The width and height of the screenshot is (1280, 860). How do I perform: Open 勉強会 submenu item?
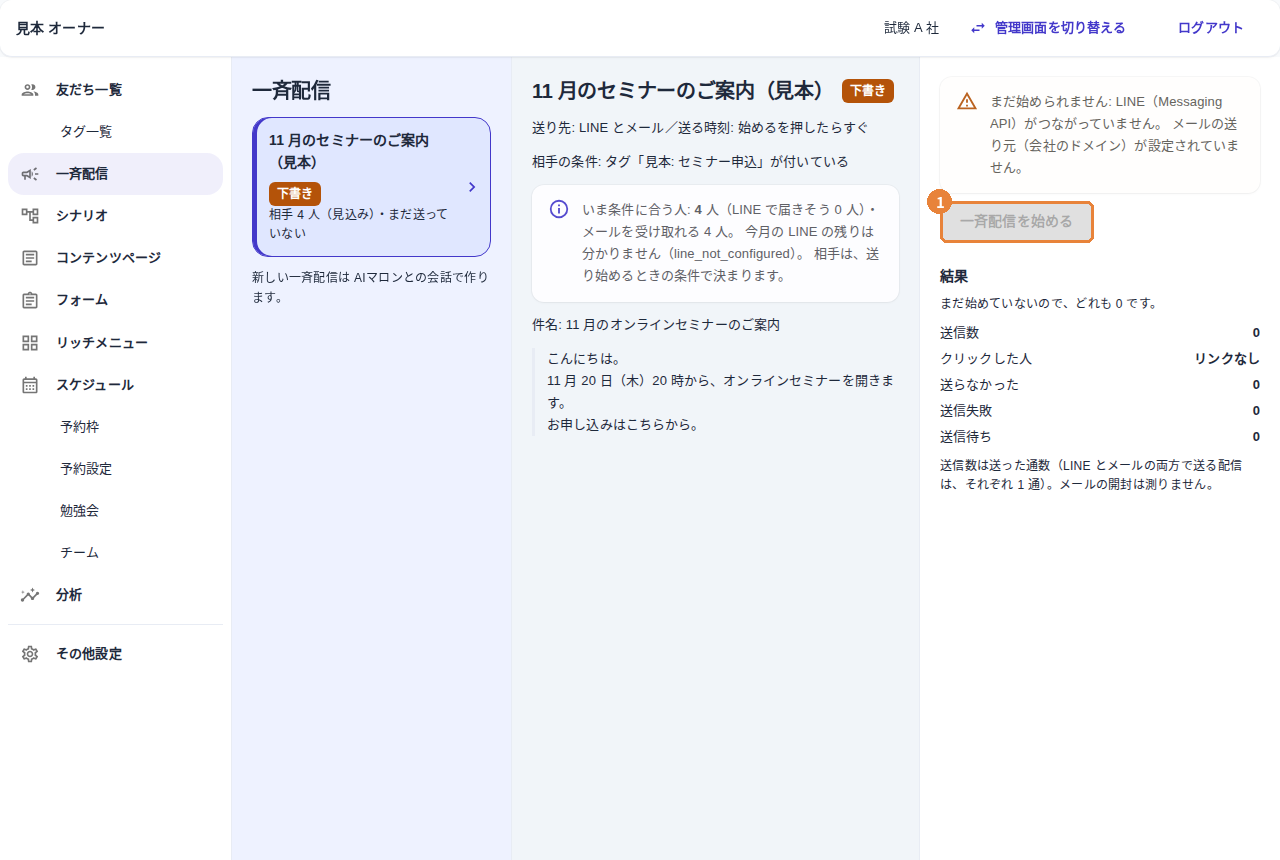[x=115, y=511]
